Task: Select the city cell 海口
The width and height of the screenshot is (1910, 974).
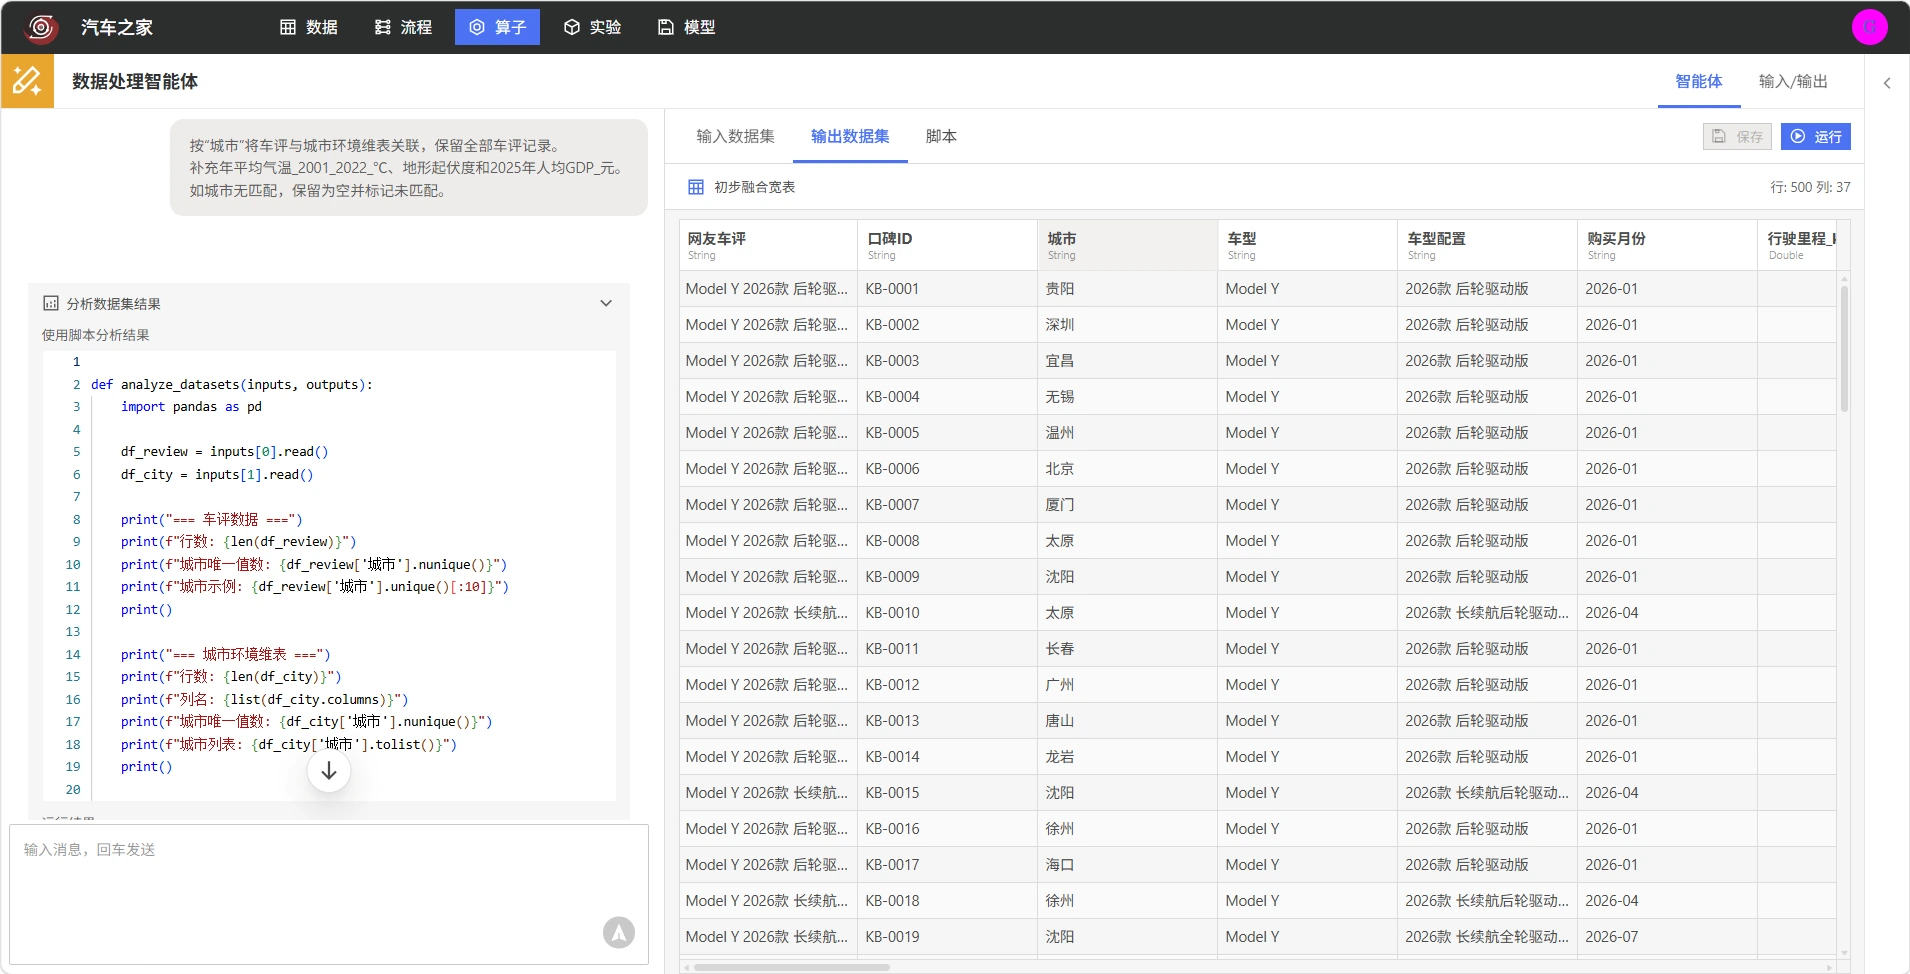Action: [x=1127, y=865]
